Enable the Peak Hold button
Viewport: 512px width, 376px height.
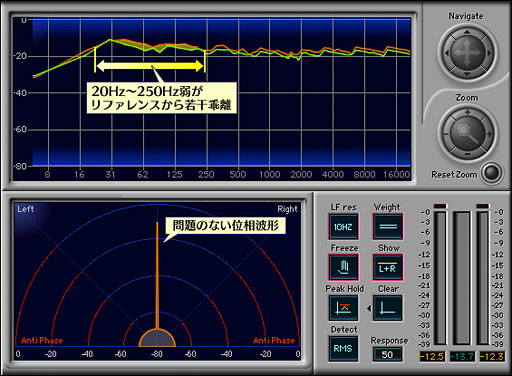[x=343, y=308]
